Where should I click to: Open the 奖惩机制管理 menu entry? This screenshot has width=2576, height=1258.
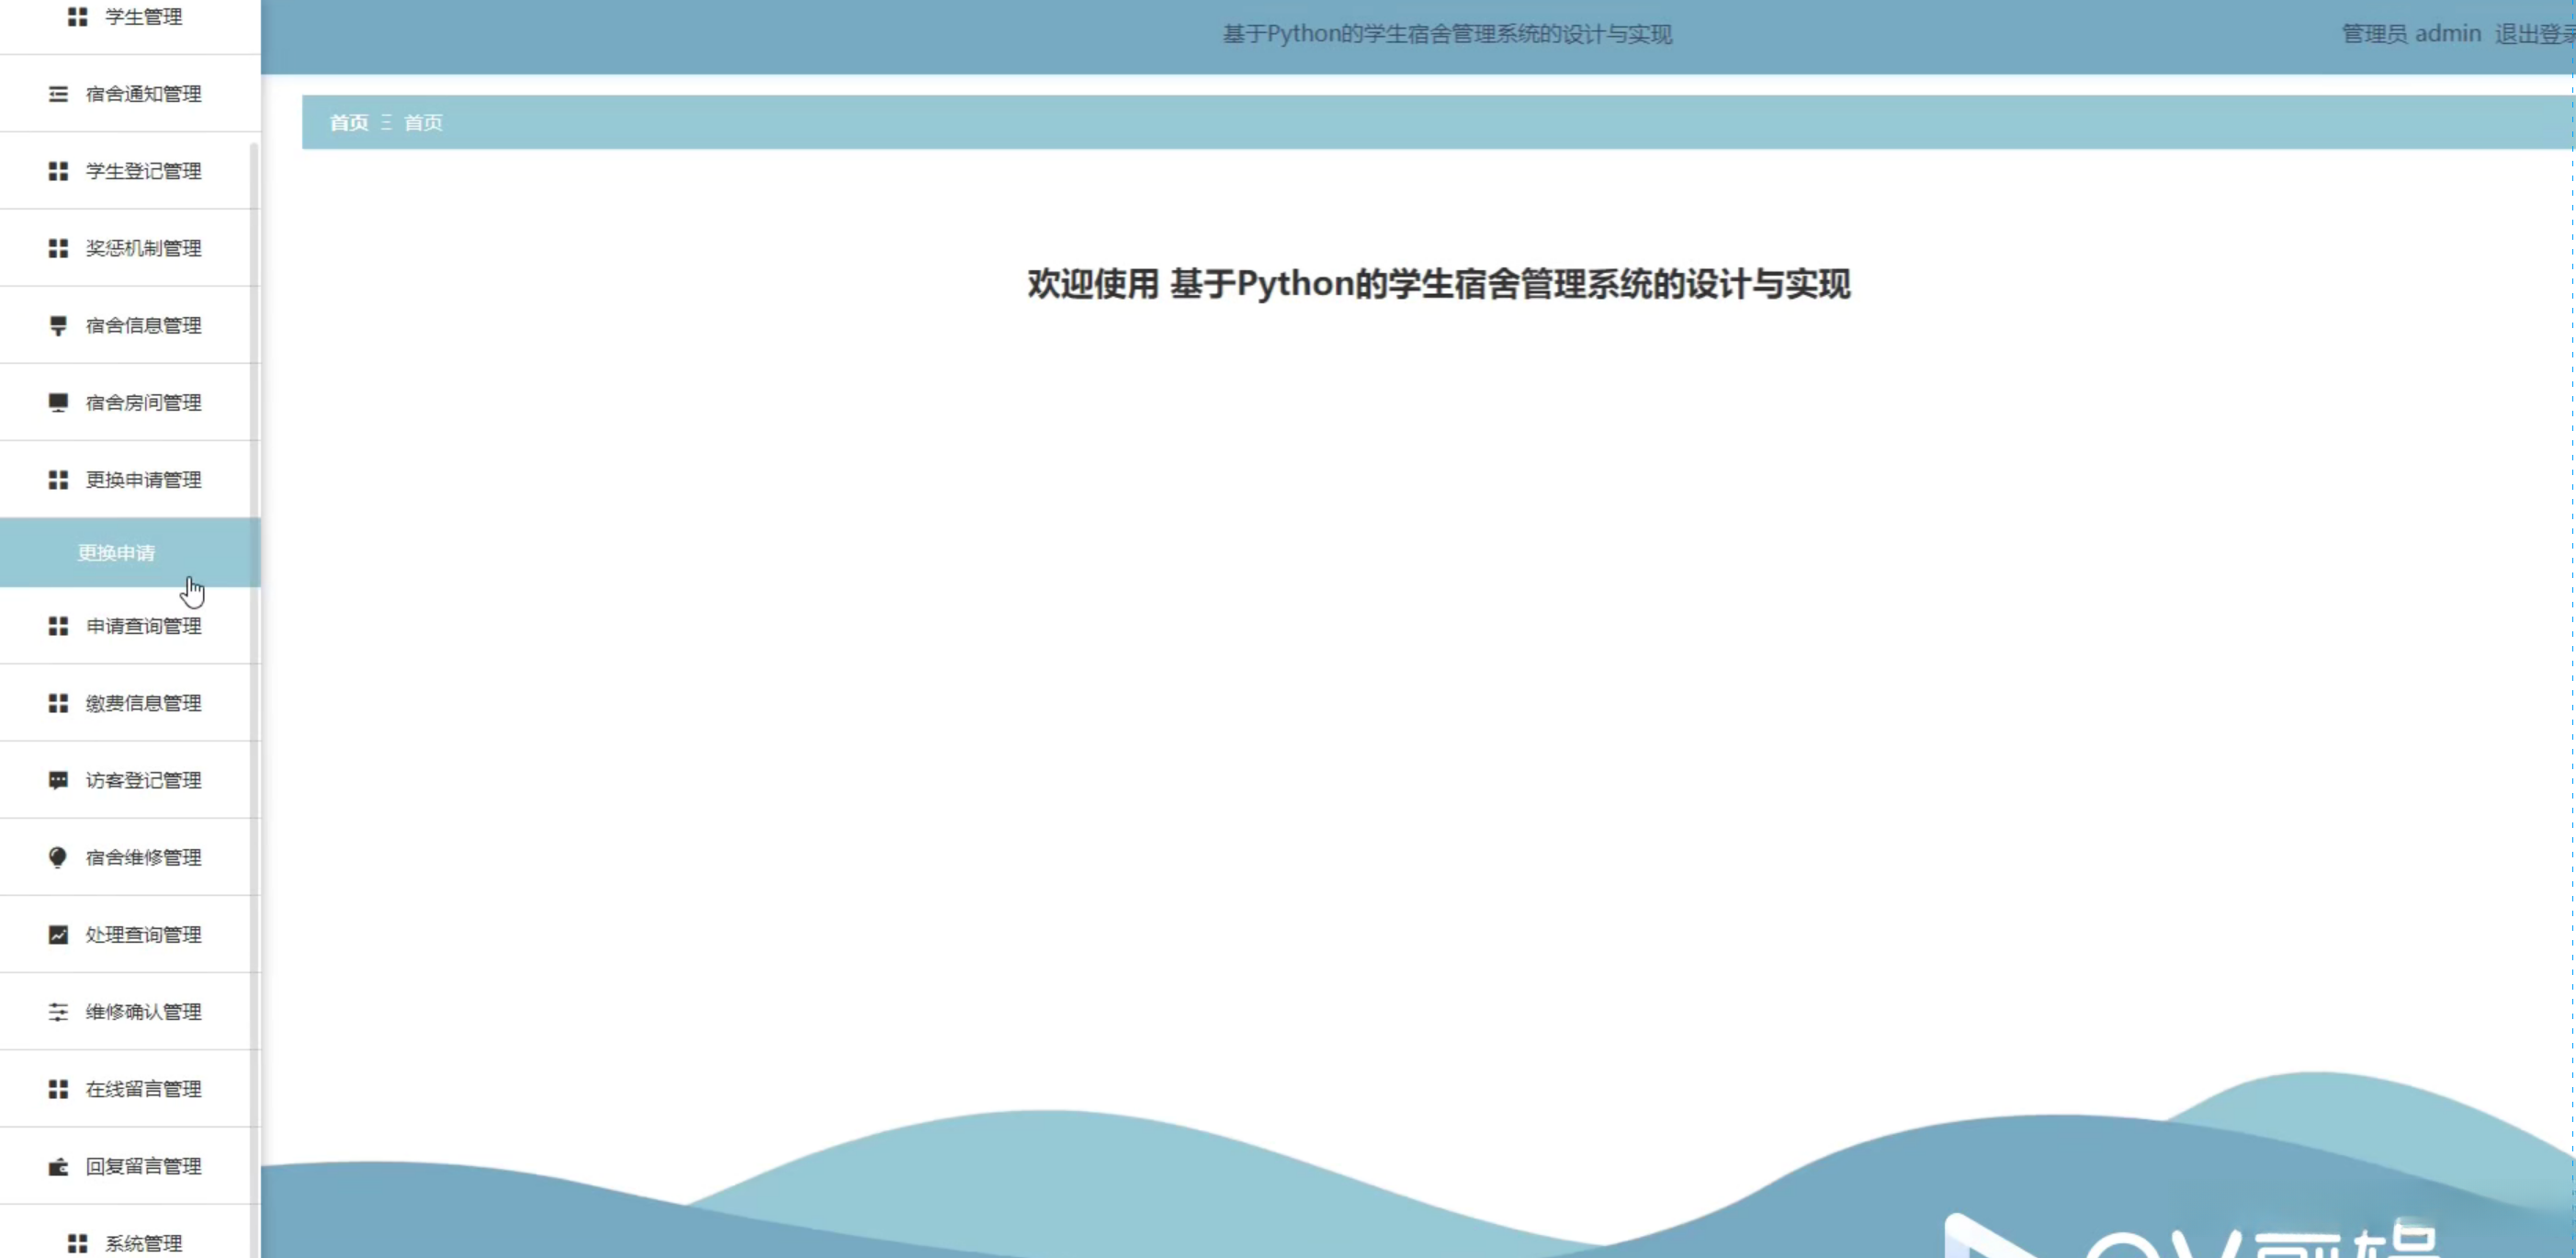click(143, 248)
